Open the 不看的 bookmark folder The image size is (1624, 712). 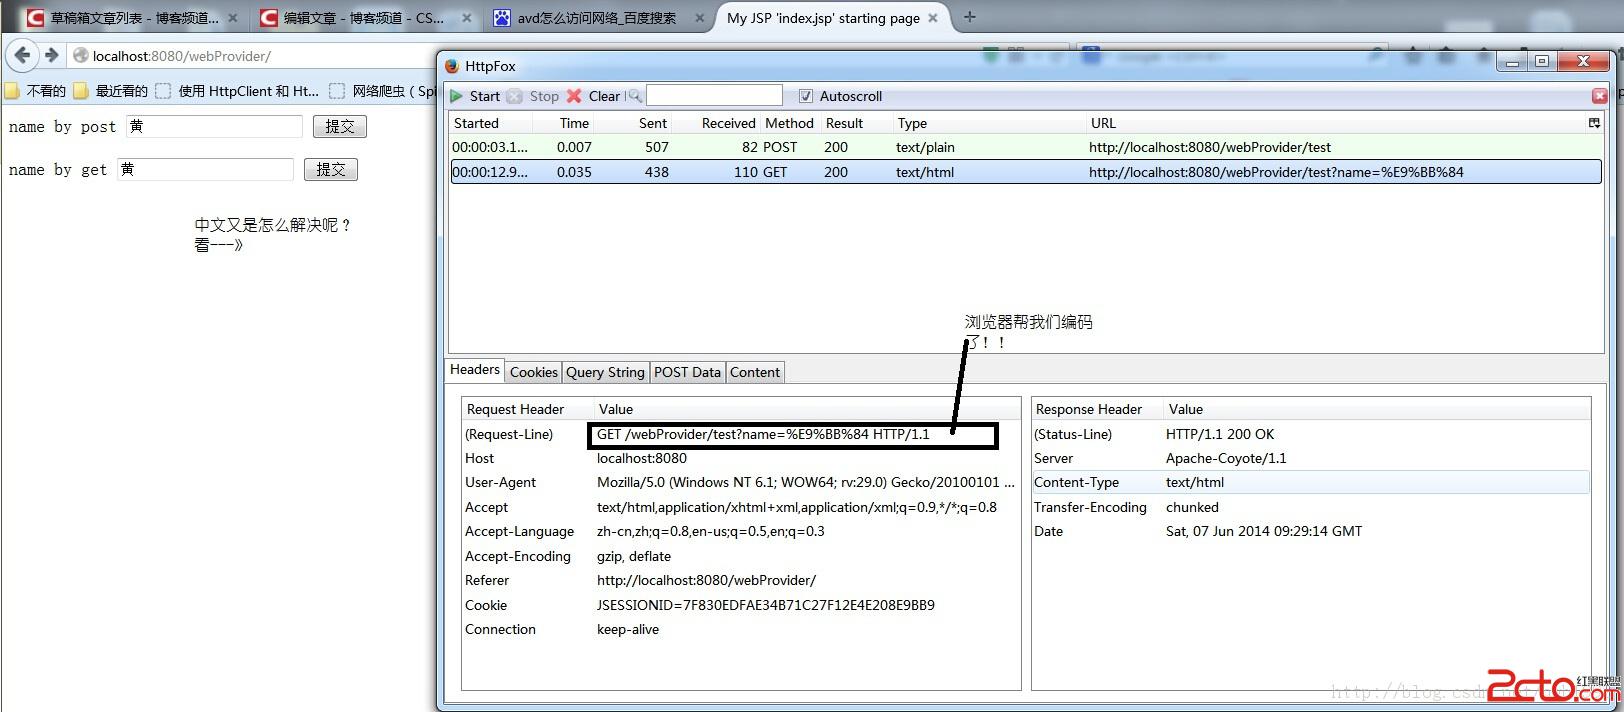(35, 91)
